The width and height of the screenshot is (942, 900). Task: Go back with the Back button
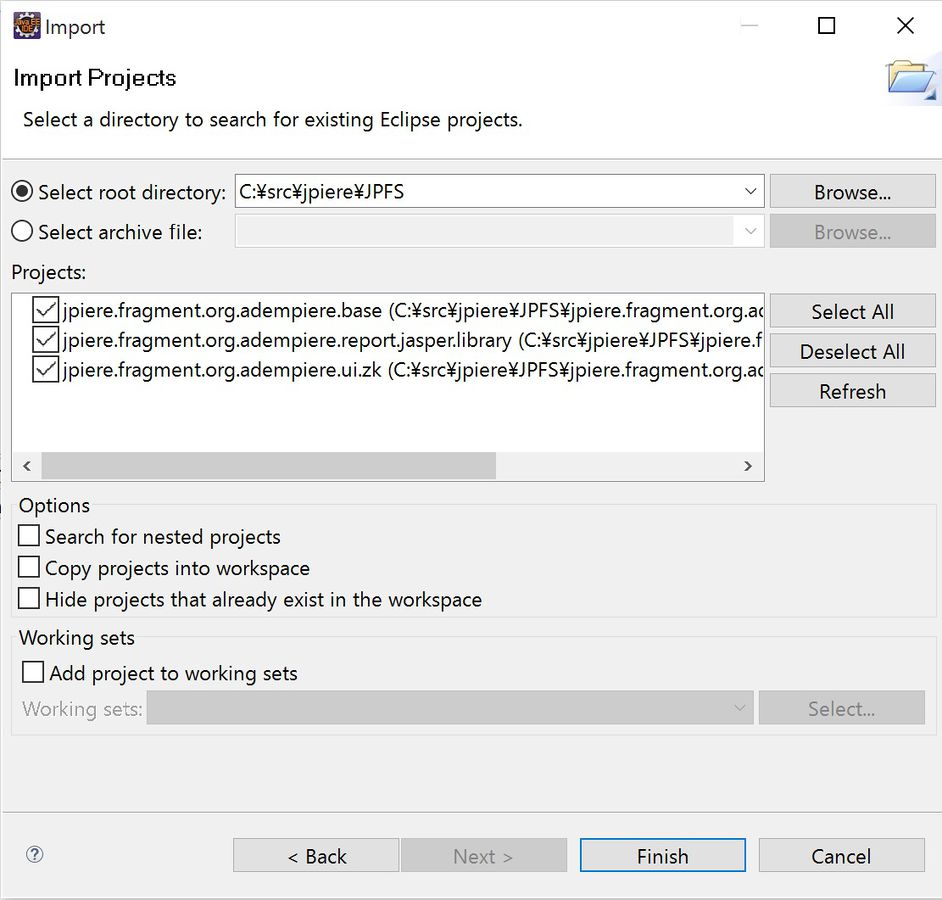click(x=316, y=856)
